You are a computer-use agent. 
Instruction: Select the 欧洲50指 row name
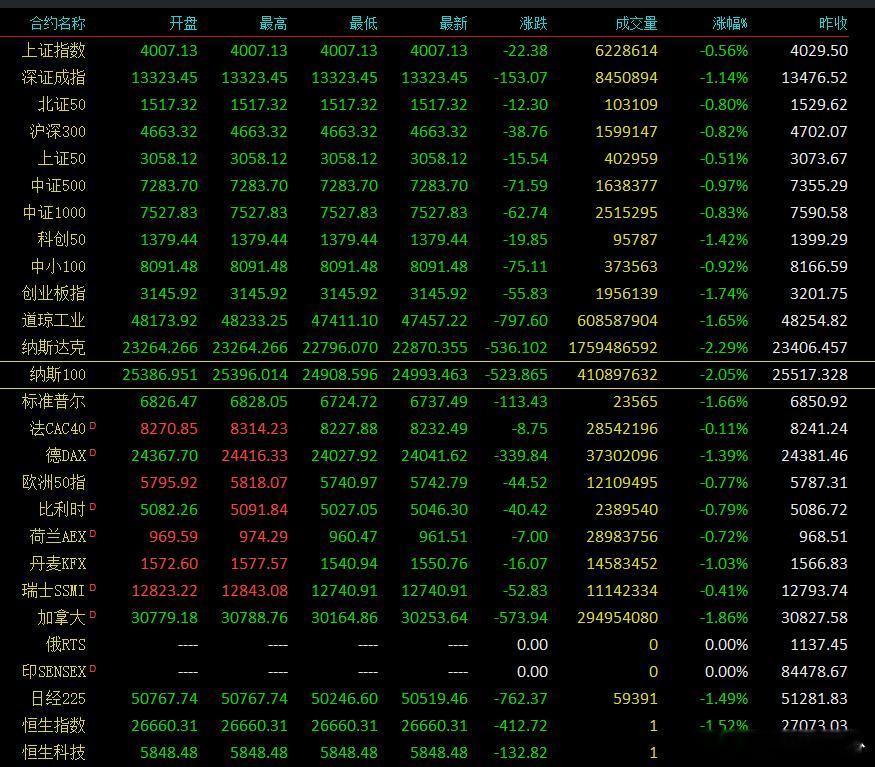[54, 482]
